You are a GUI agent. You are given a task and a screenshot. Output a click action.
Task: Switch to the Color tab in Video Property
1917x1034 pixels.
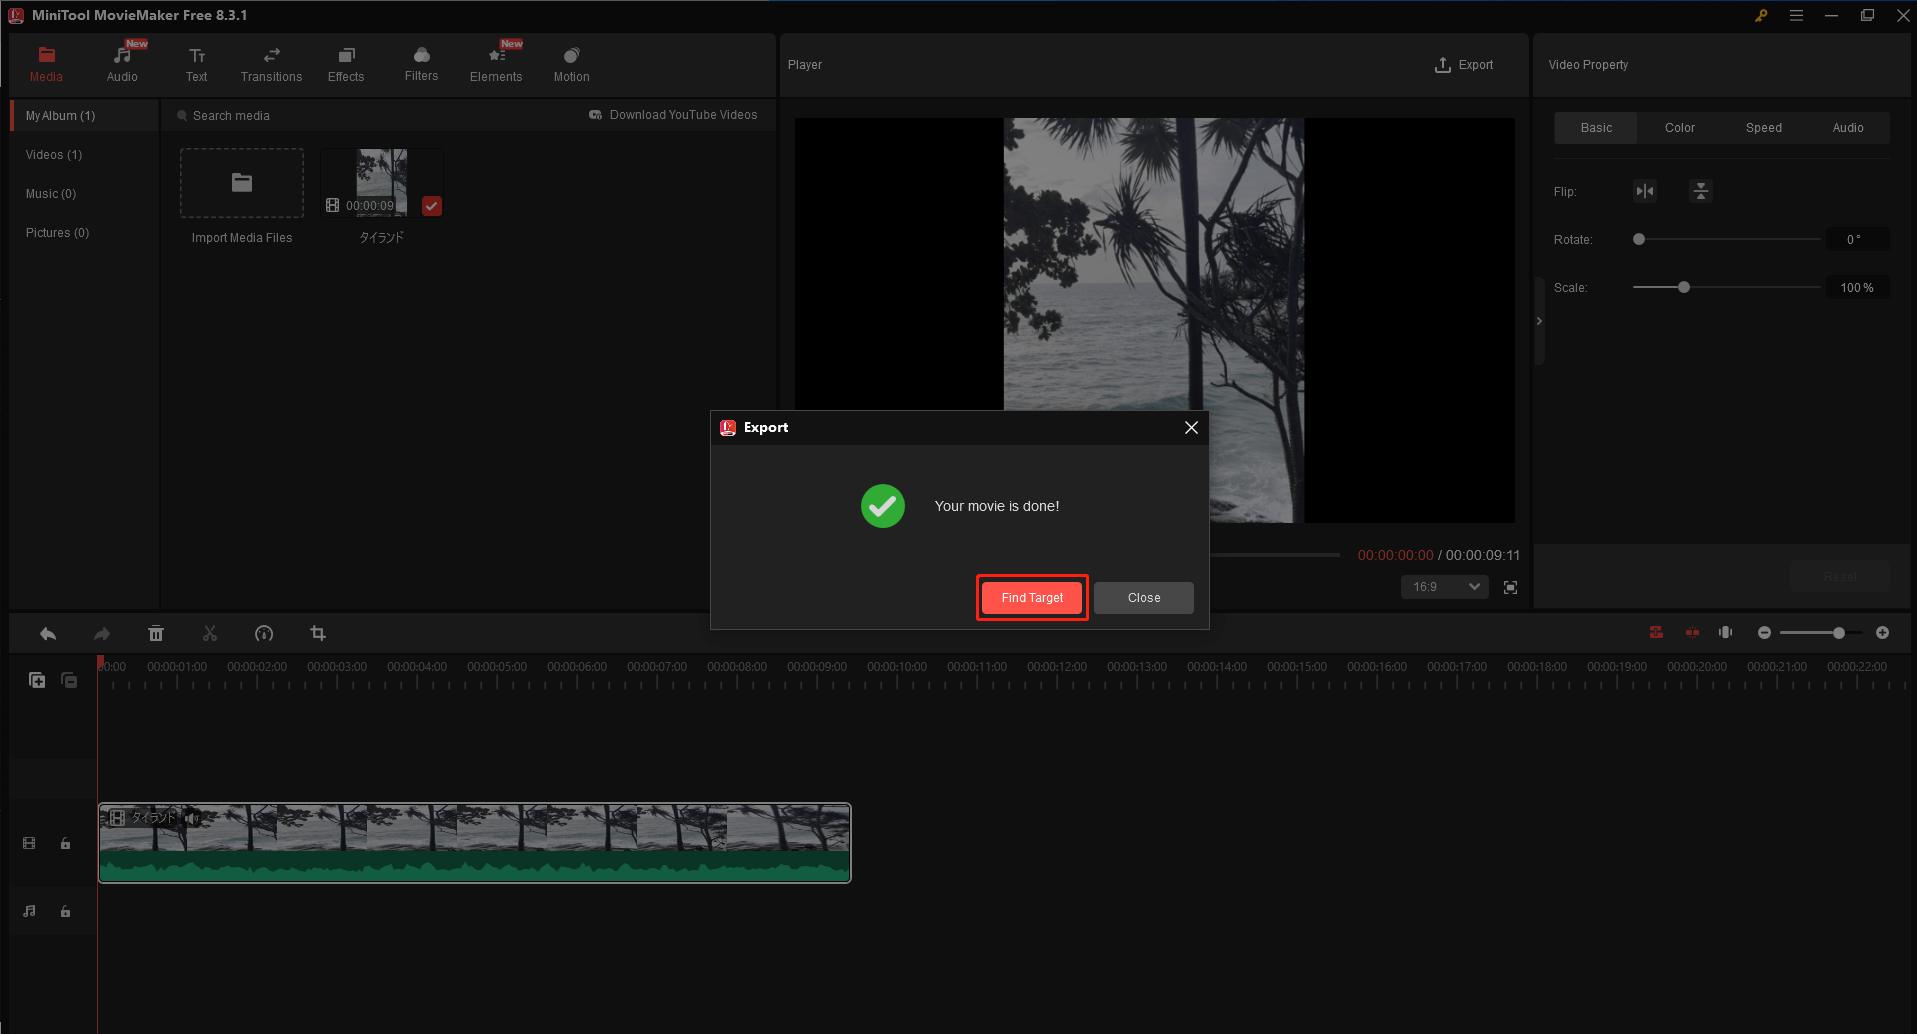click(1679, 127)
